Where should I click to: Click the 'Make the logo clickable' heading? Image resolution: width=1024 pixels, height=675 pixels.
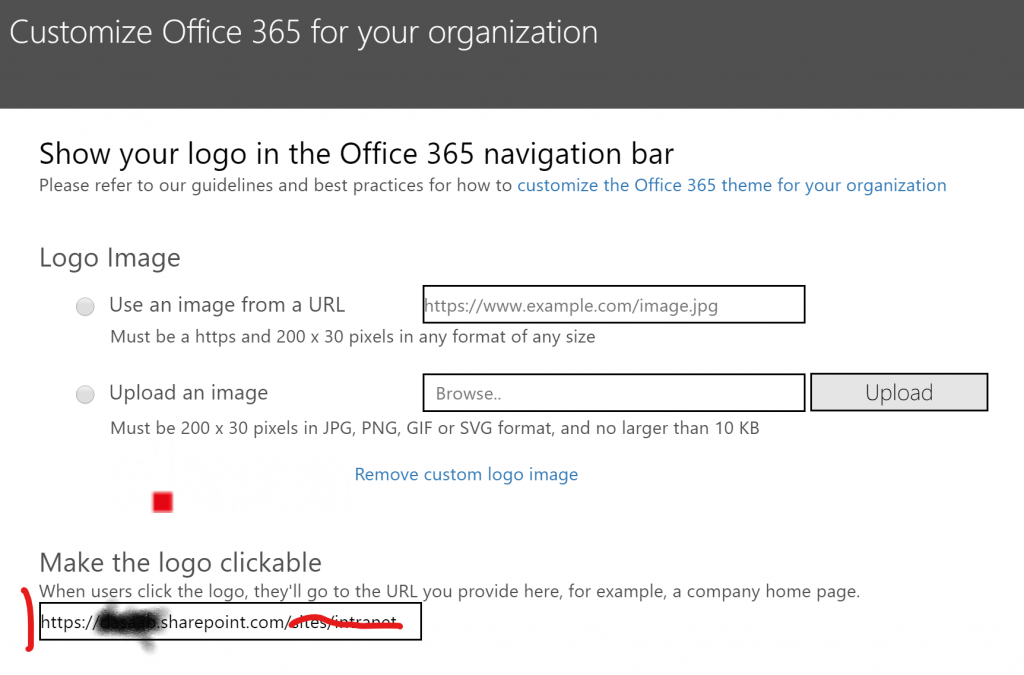(x=180, y=563)
